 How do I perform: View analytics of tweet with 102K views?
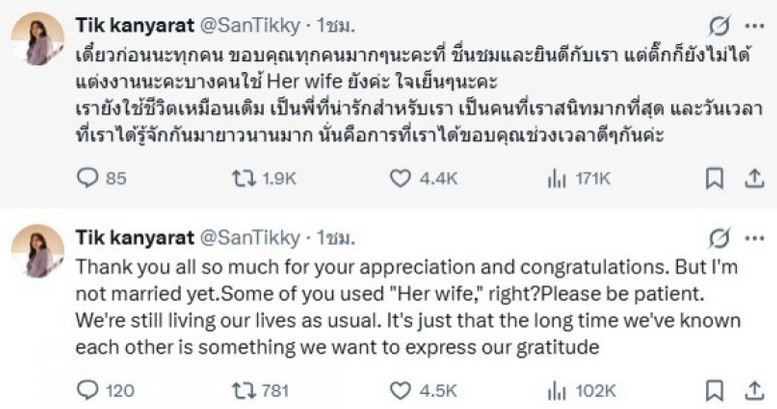tap(556, 389)
